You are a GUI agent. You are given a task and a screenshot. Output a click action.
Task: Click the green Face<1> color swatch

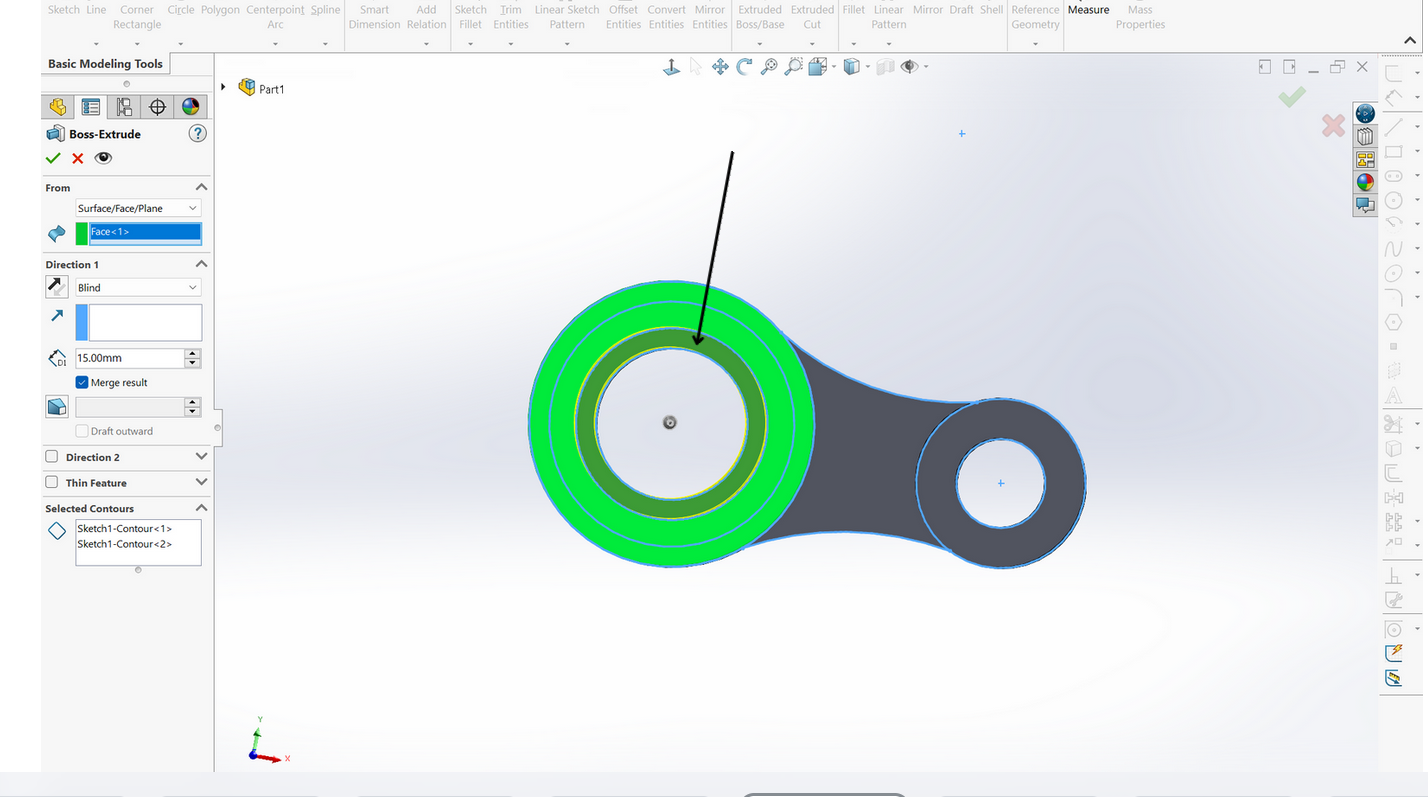(x=82, y=233)
